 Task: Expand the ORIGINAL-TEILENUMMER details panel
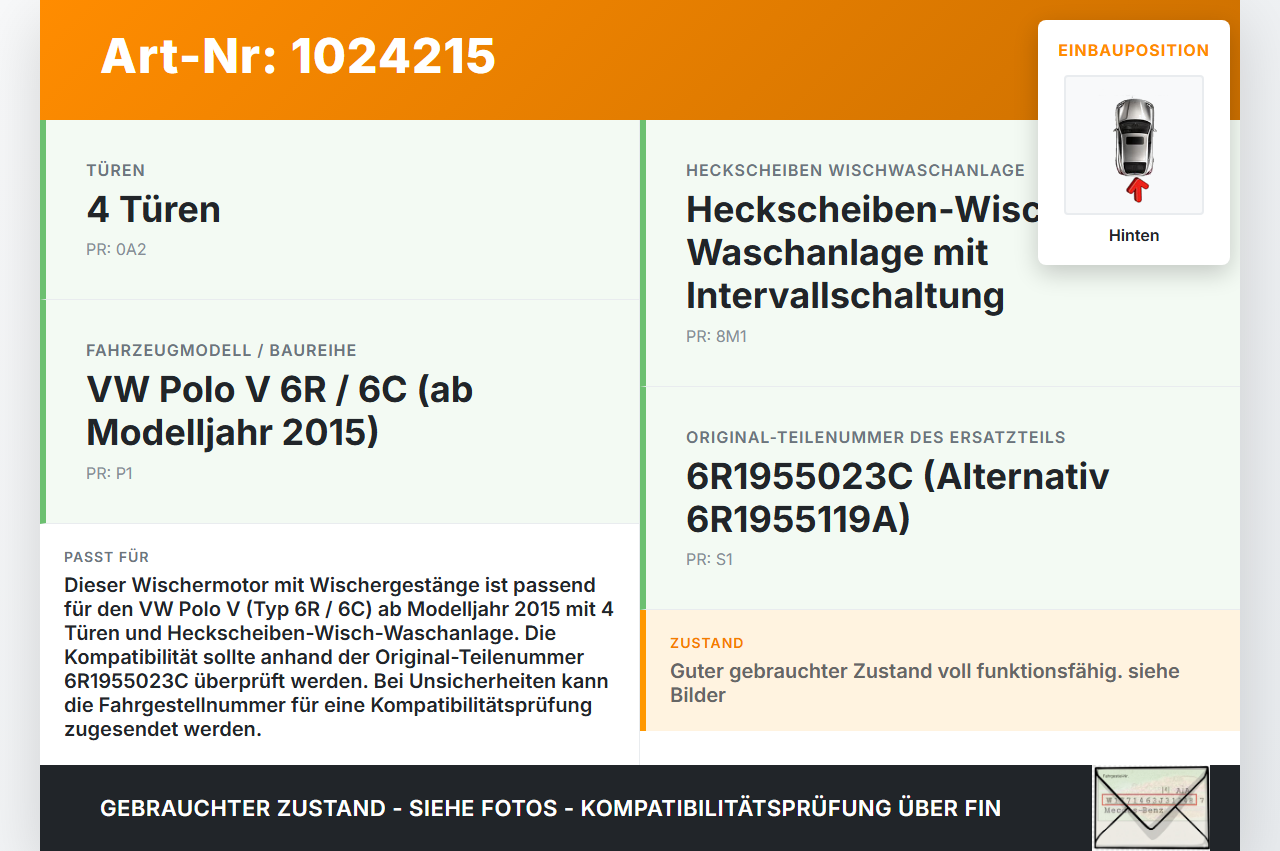tap(875, 437)
